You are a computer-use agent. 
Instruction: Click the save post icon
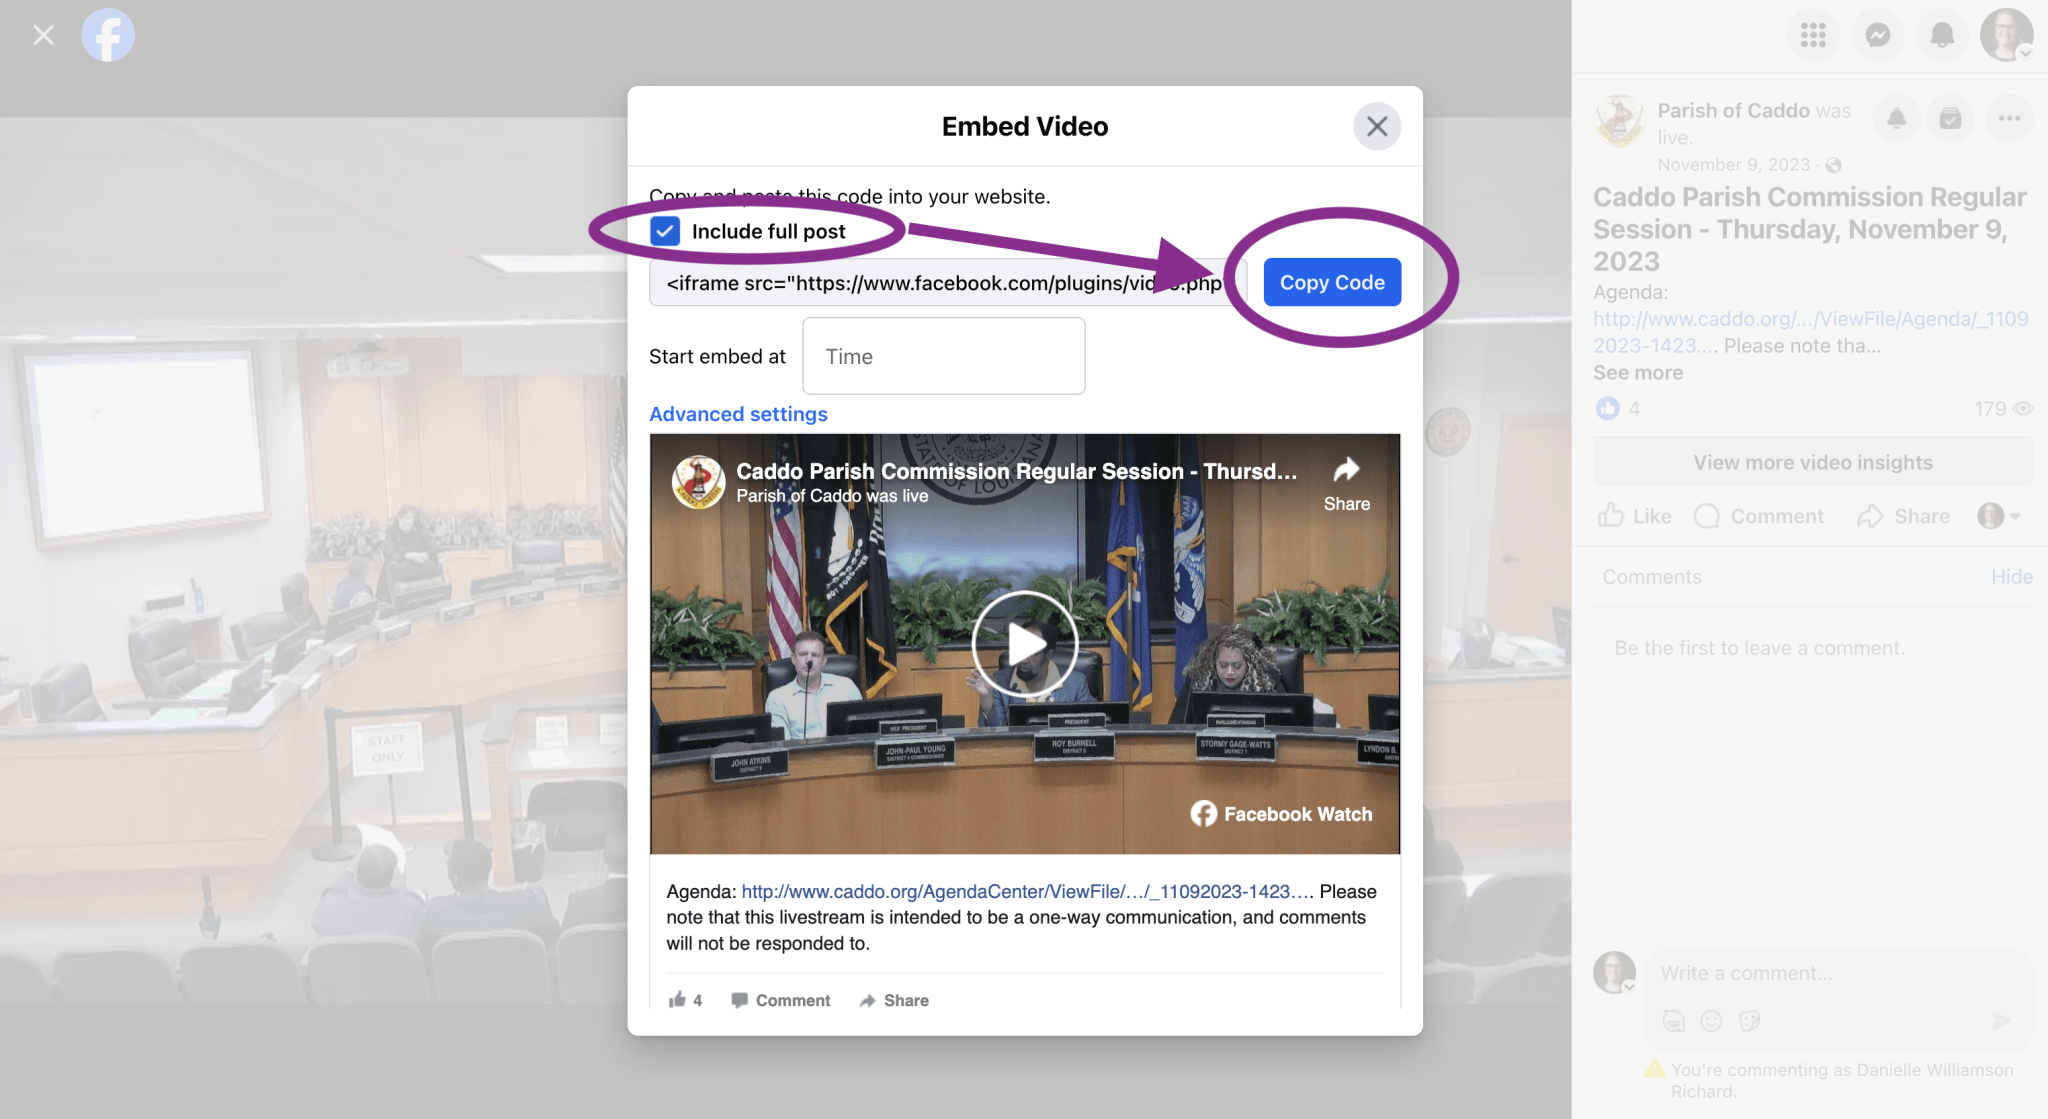point(1950,119)
